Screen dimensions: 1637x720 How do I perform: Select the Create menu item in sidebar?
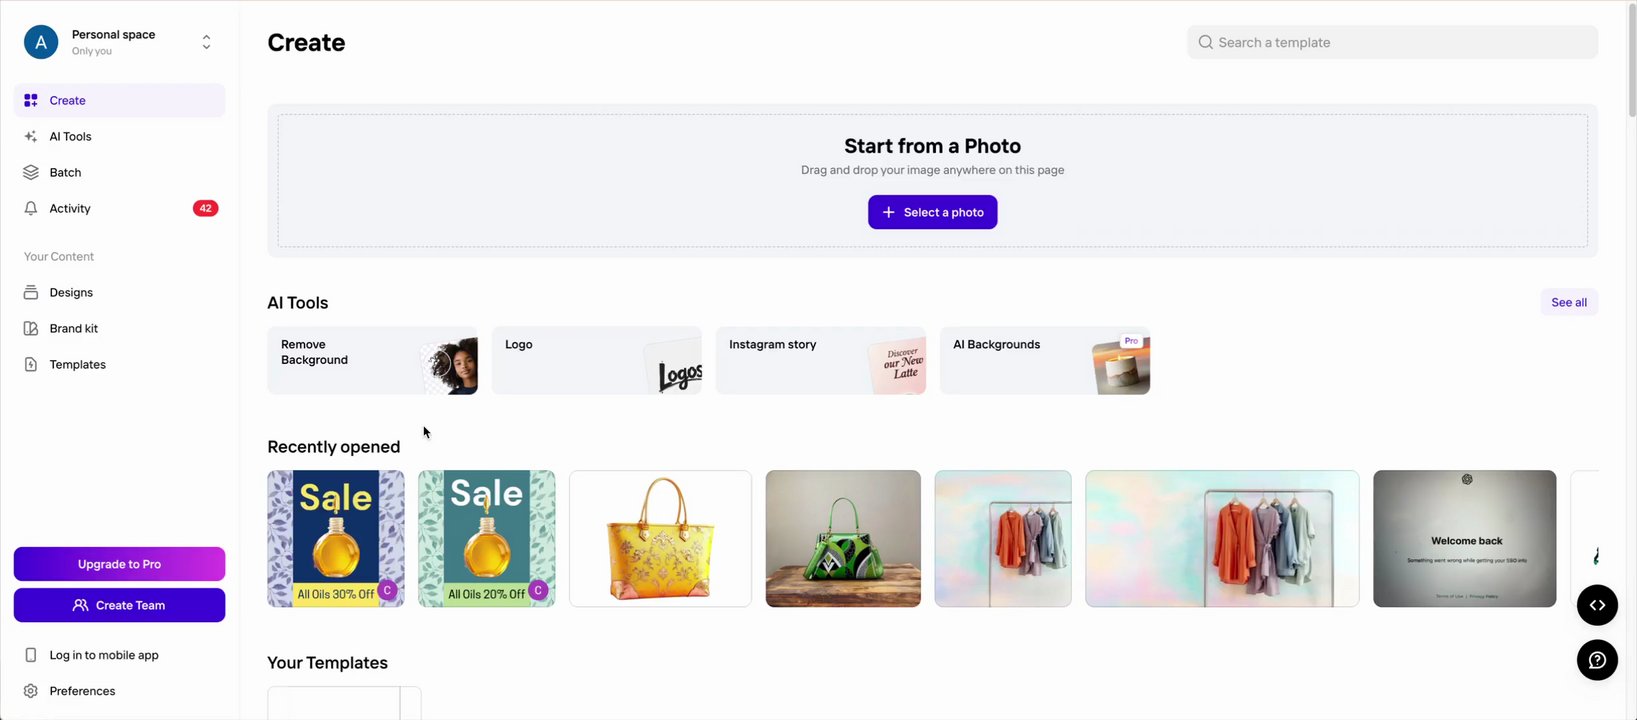point(68,100)
